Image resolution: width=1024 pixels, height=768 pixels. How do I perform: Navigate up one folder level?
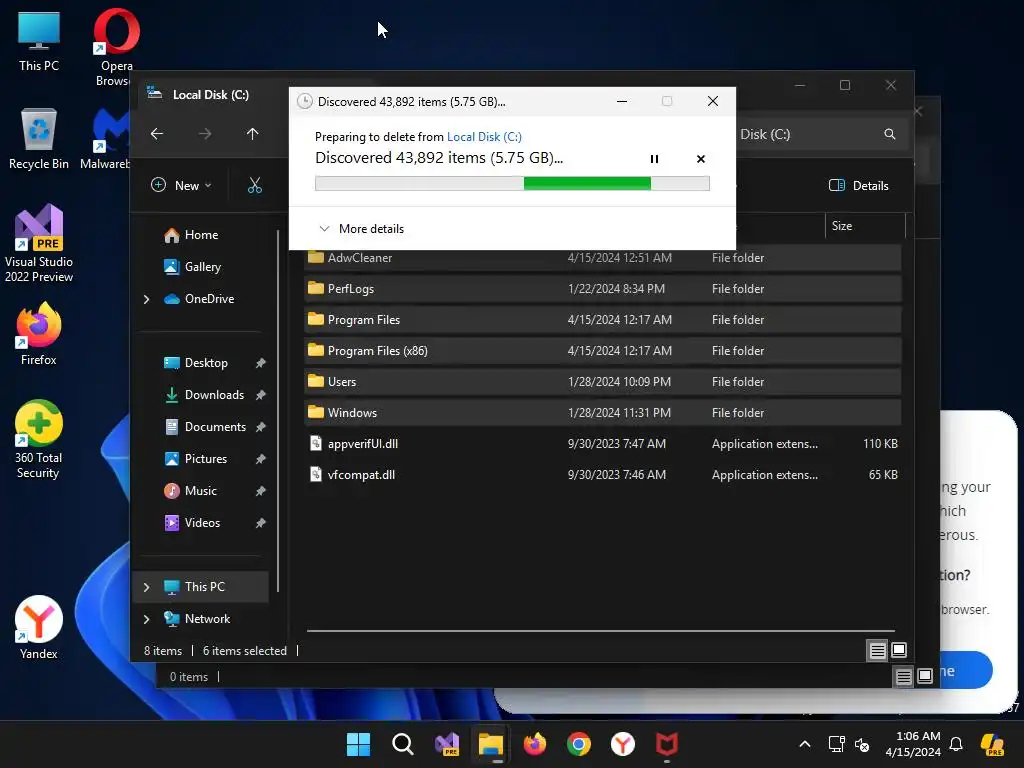253,134
